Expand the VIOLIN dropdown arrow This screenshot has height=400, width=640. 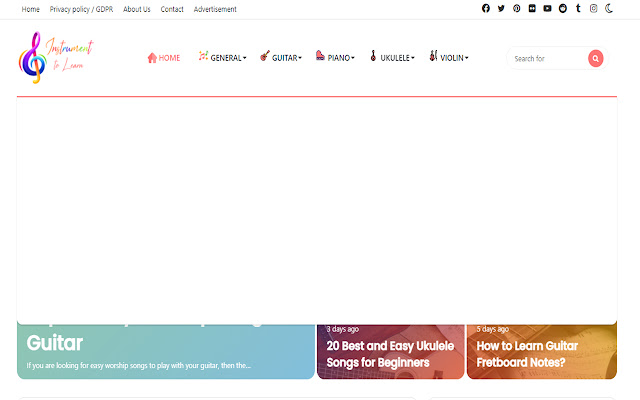[467, 58]
